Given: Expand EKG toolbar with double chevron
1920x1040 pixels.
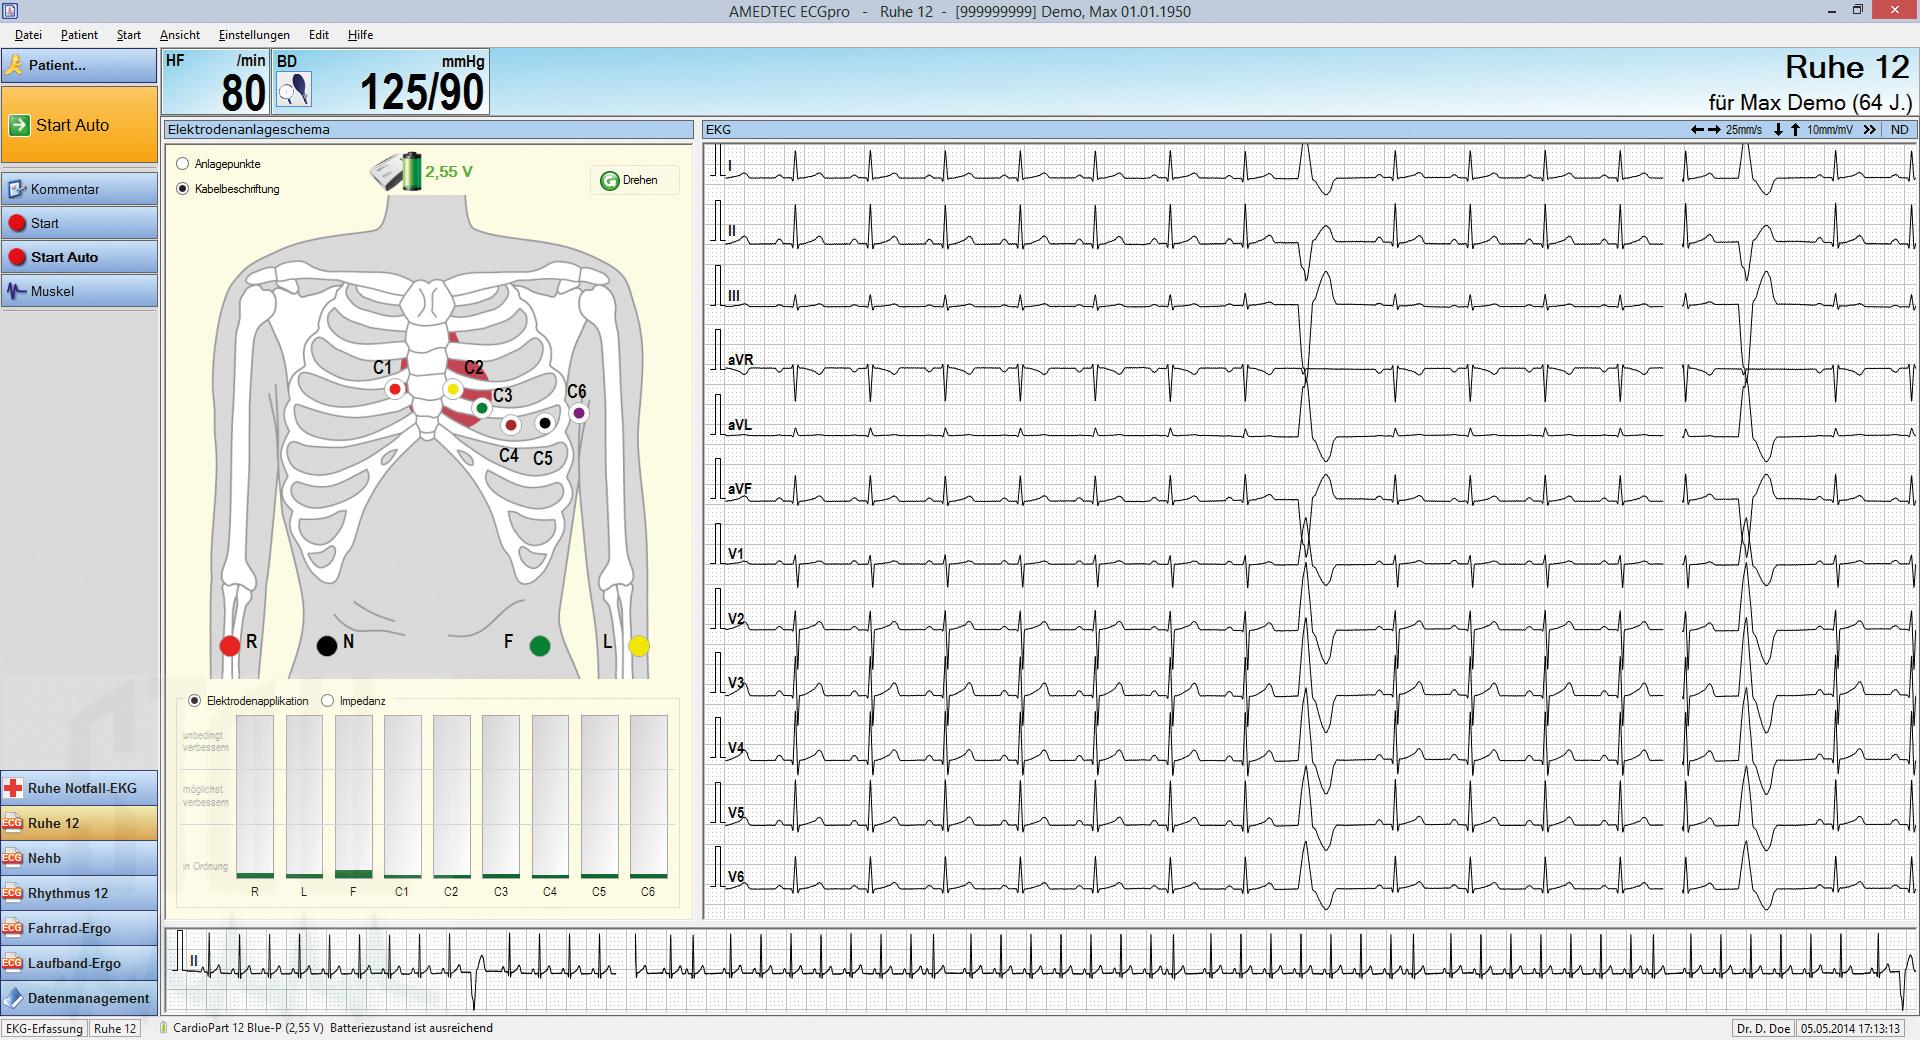Looking at the screenshot, I should (x=1869, y=130).
